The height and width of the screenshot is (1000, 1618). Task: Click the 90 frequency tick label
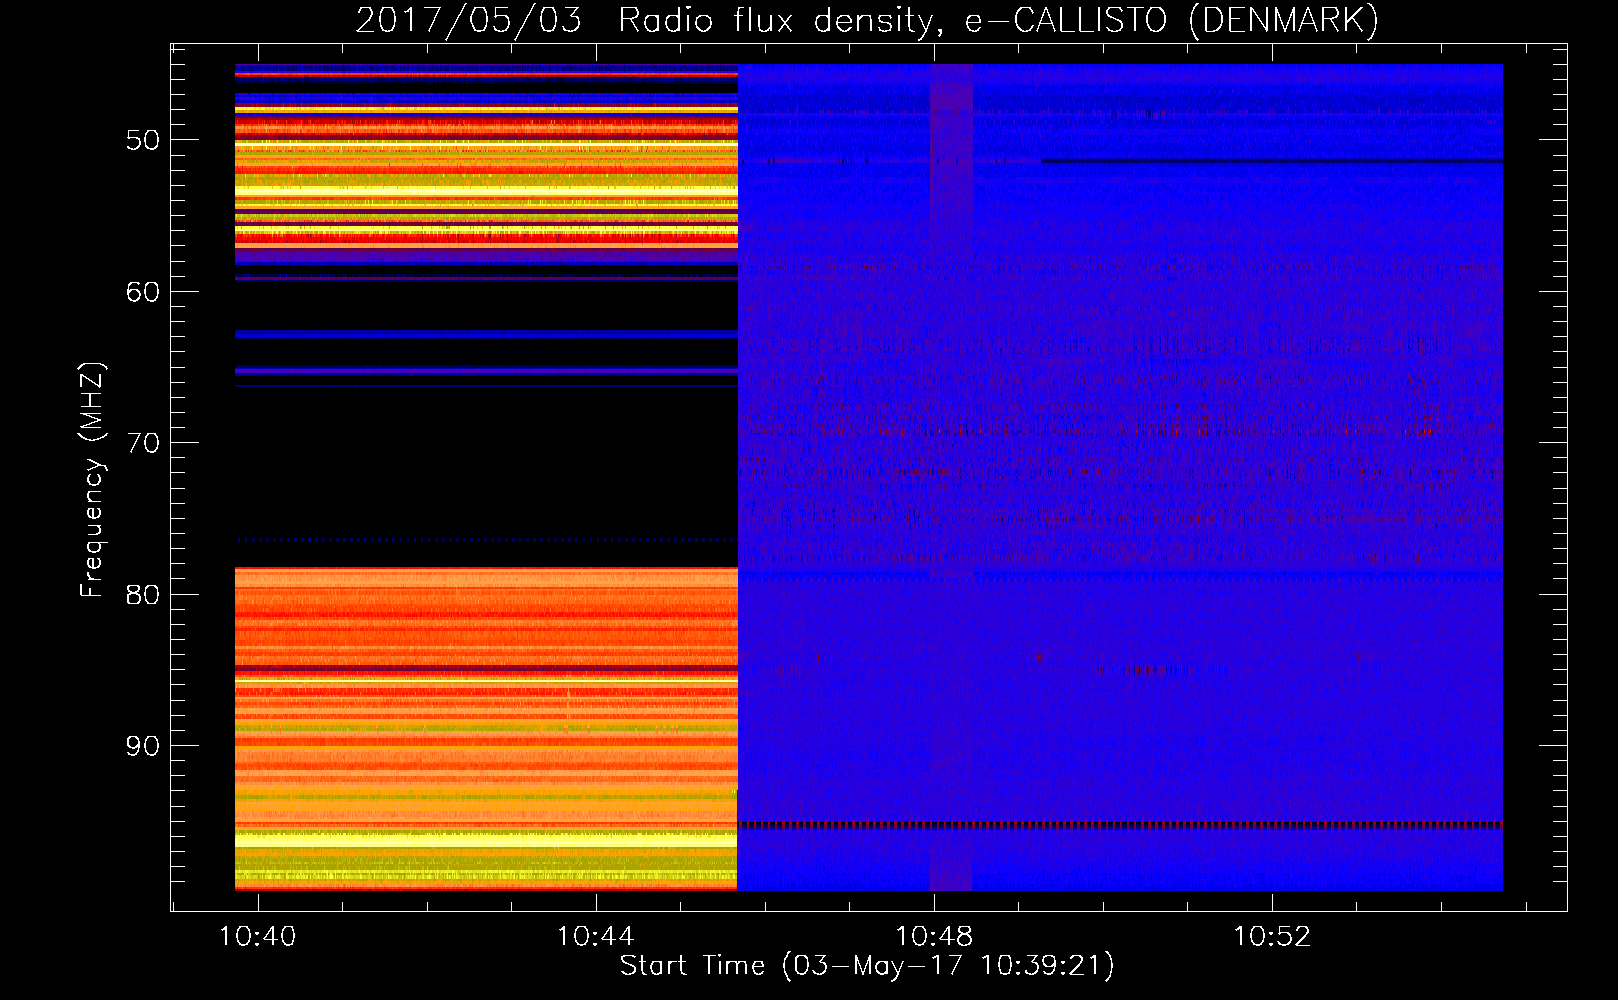[143, 746]
